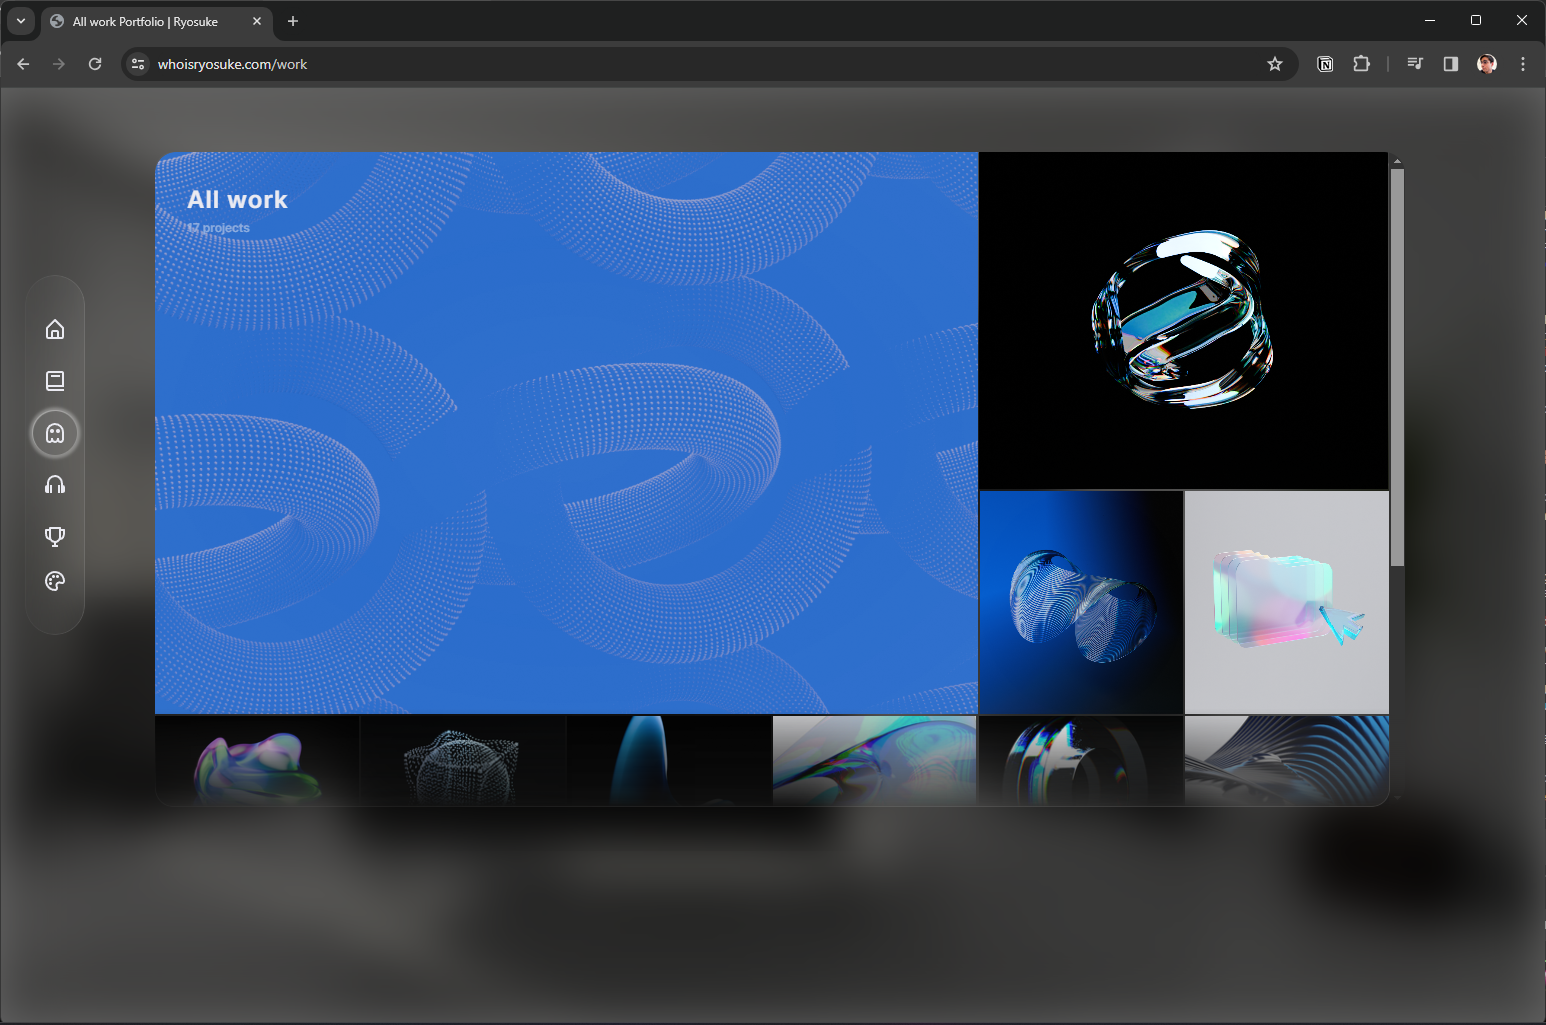This screenshot has width=1546, height=1025.
Task: Open the glass ring project thumbnail
Action: (1183, 320)
